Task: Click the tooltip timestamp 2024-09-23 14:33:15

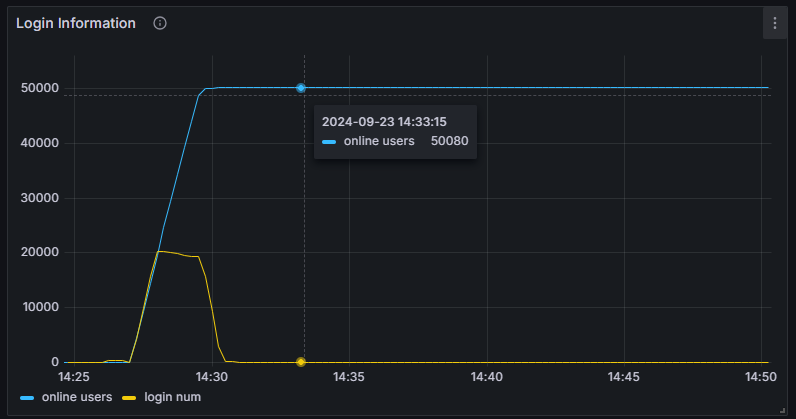Action: (x=384, y=120)
